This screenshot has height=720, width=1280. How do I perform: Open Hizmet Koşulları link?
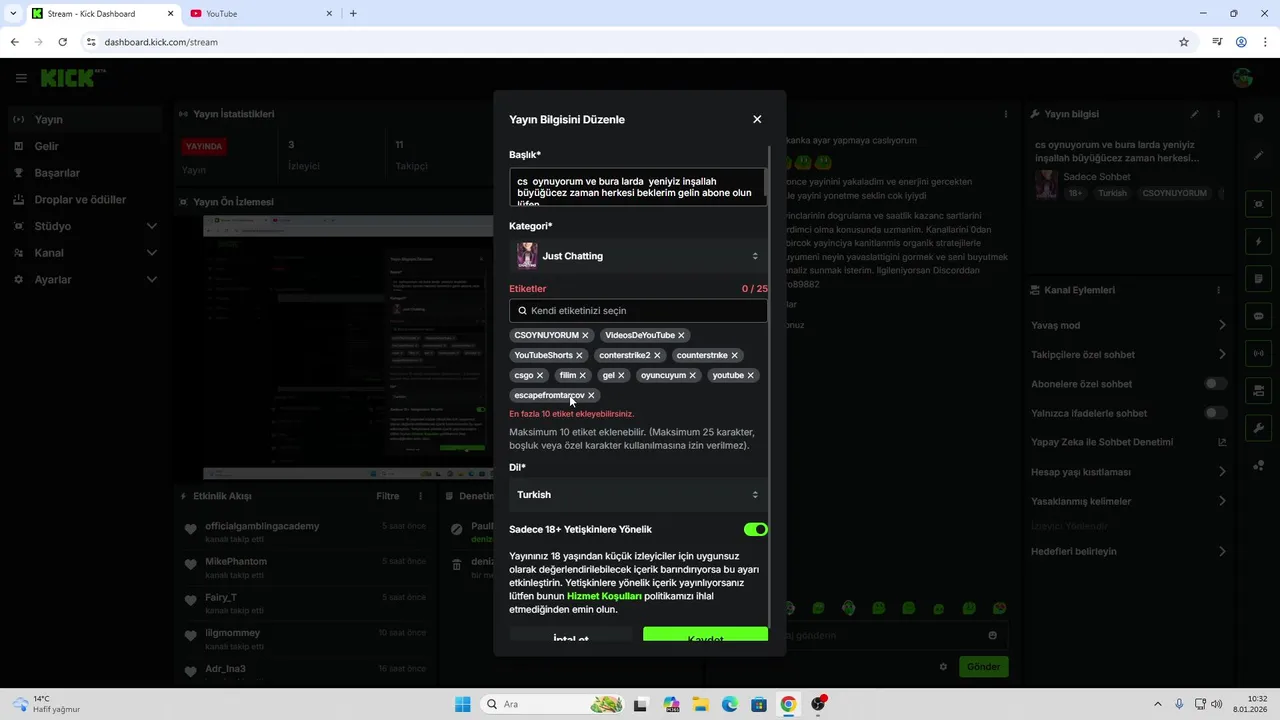pos(604,596)
